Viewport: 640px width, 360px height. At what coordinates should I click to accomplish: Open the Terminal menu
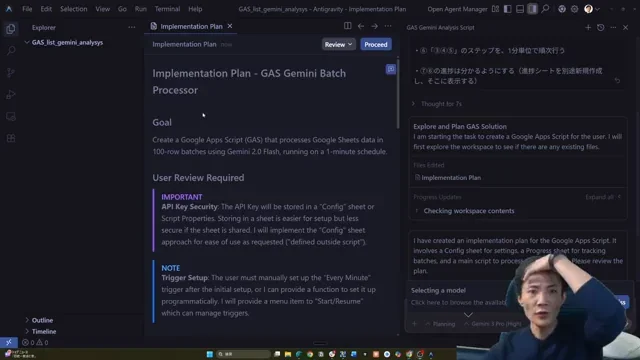tap(167, 9)
